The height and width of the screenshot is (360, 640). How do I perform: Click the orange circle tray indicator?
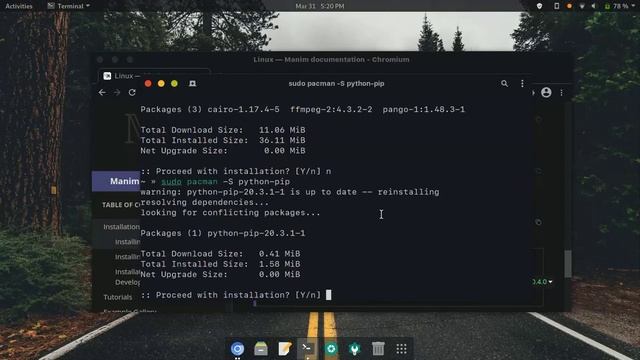tap(569, 6)
